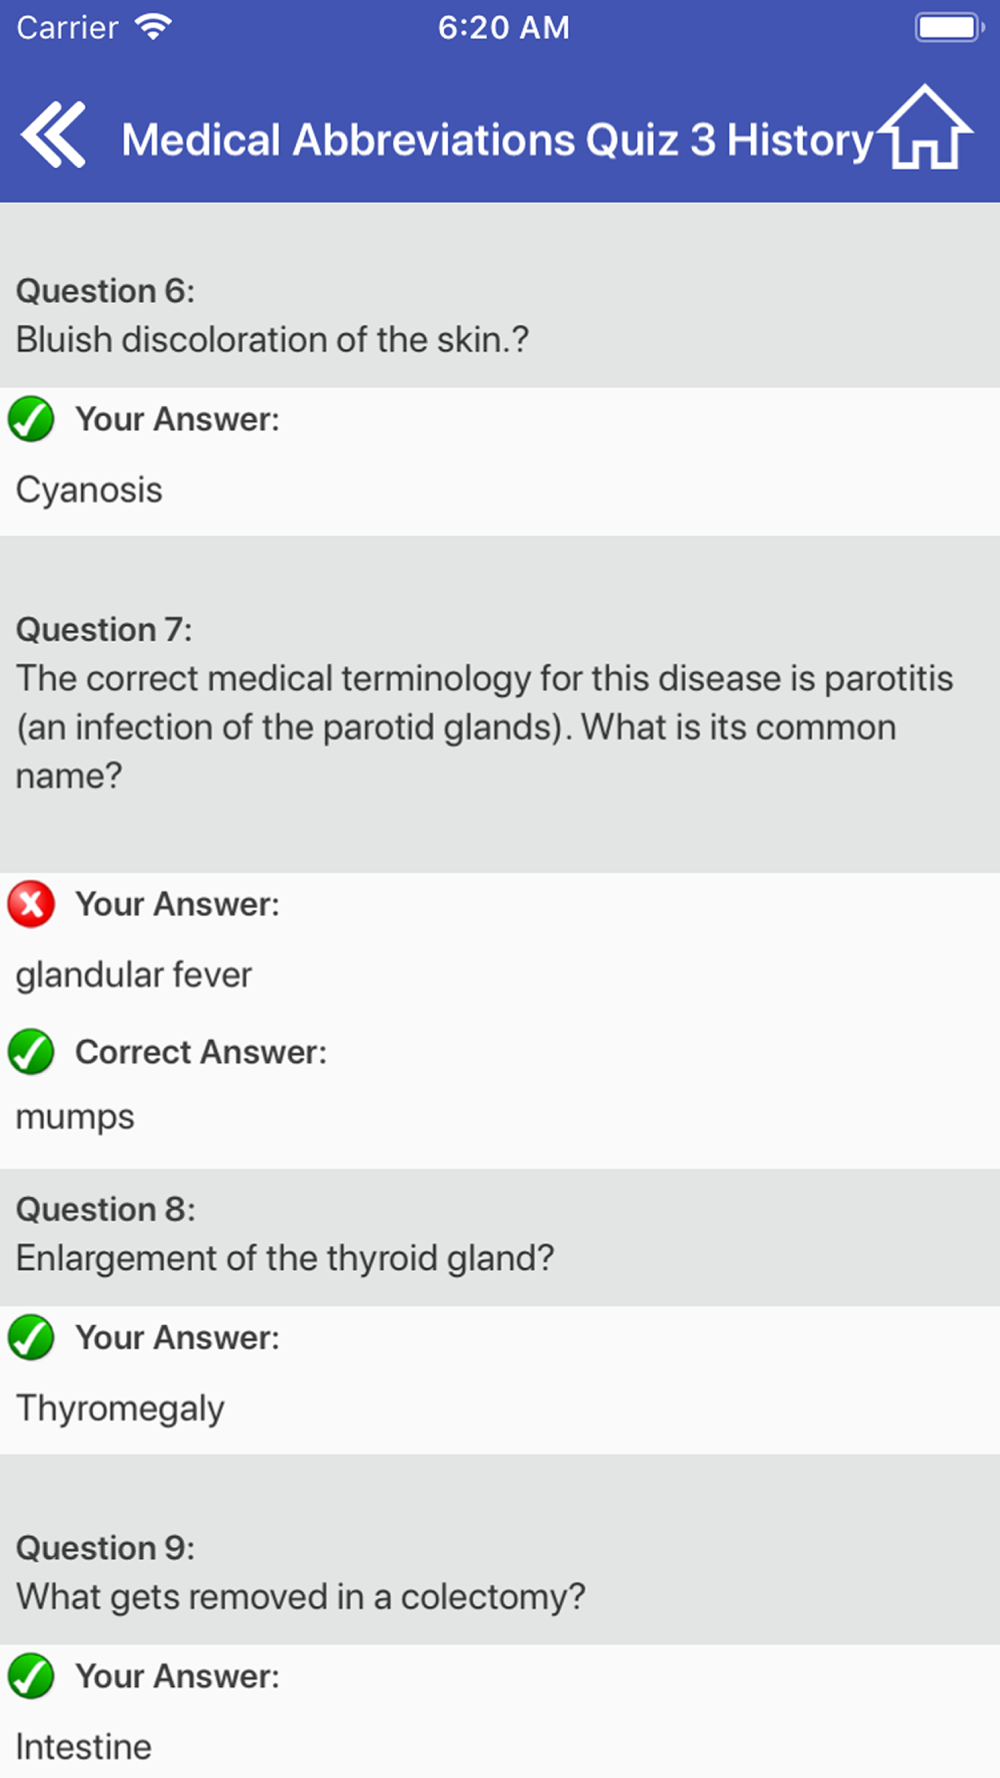Tap the Medical Abbreviations Quiz 3 History title
The width and height of the screenshot is (1000, 1778).
498,140
